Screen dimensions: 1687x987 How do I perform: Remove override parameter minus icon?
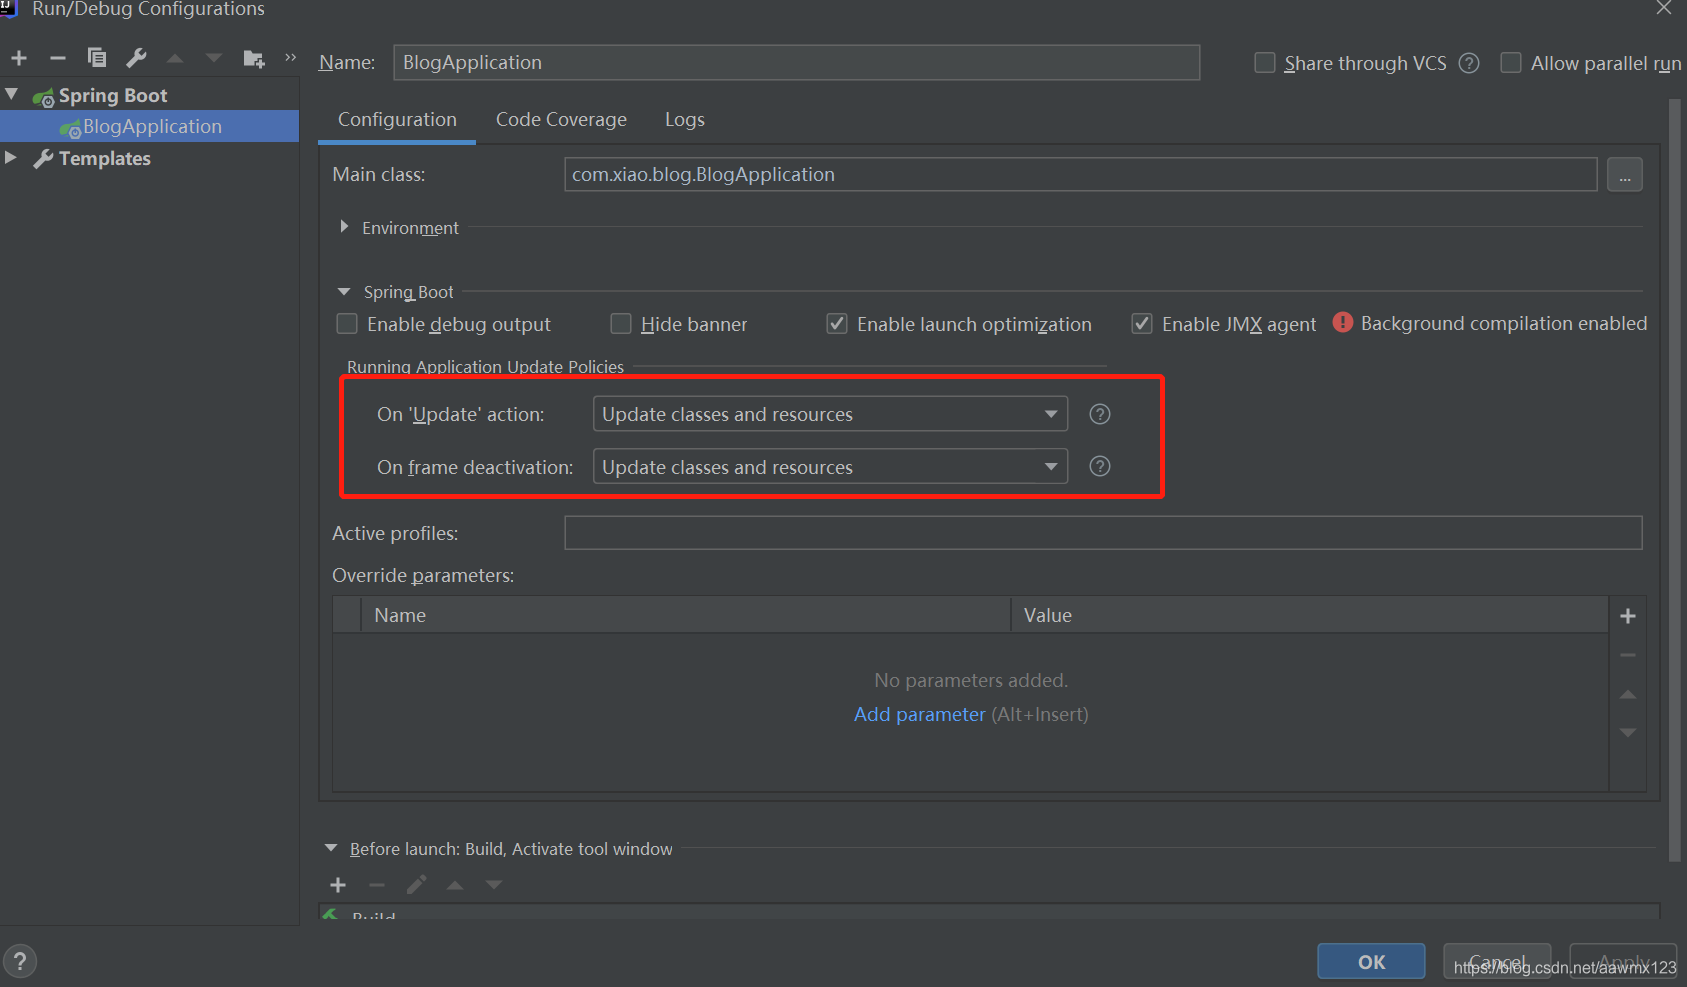pyautogui.click(x=1628, y=655)
